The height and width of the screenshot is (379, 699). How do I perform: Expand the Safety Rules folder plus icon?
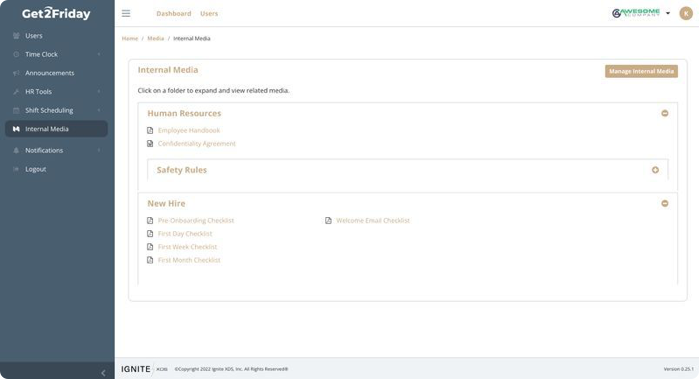(655, 170)
